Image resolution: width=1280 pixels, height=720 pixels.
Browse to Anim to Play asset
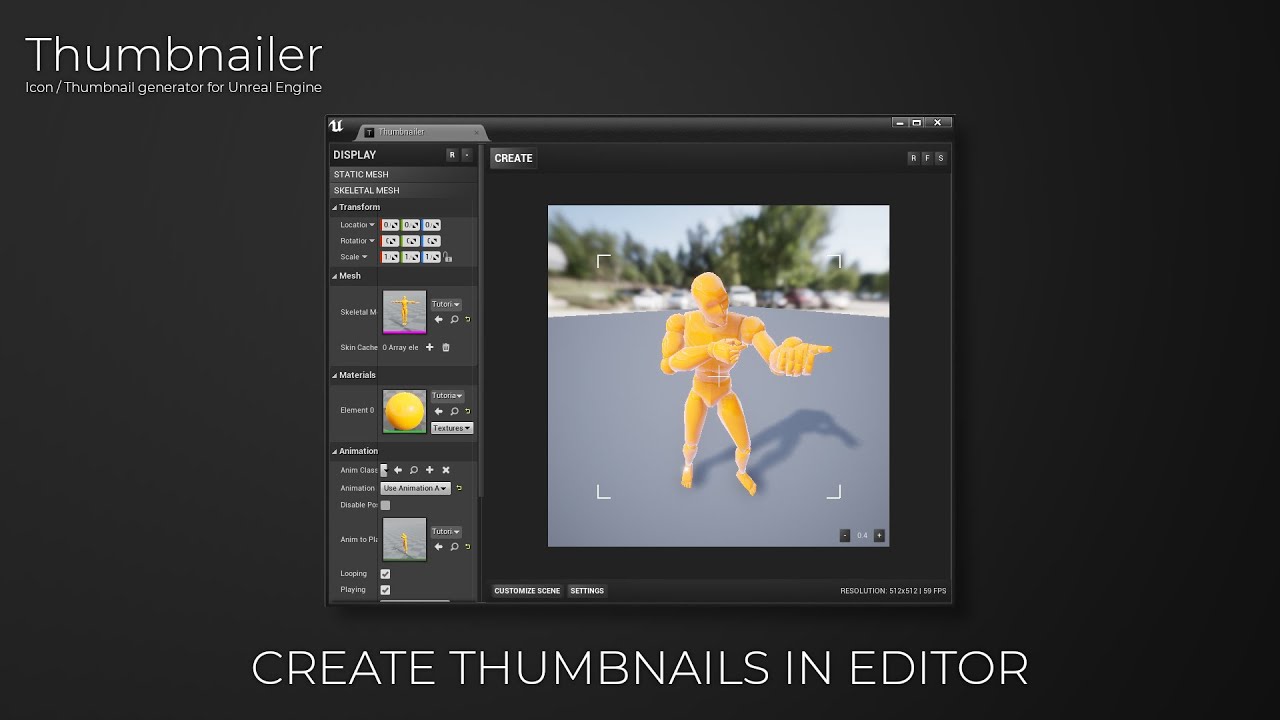click(x=454, y=547)
